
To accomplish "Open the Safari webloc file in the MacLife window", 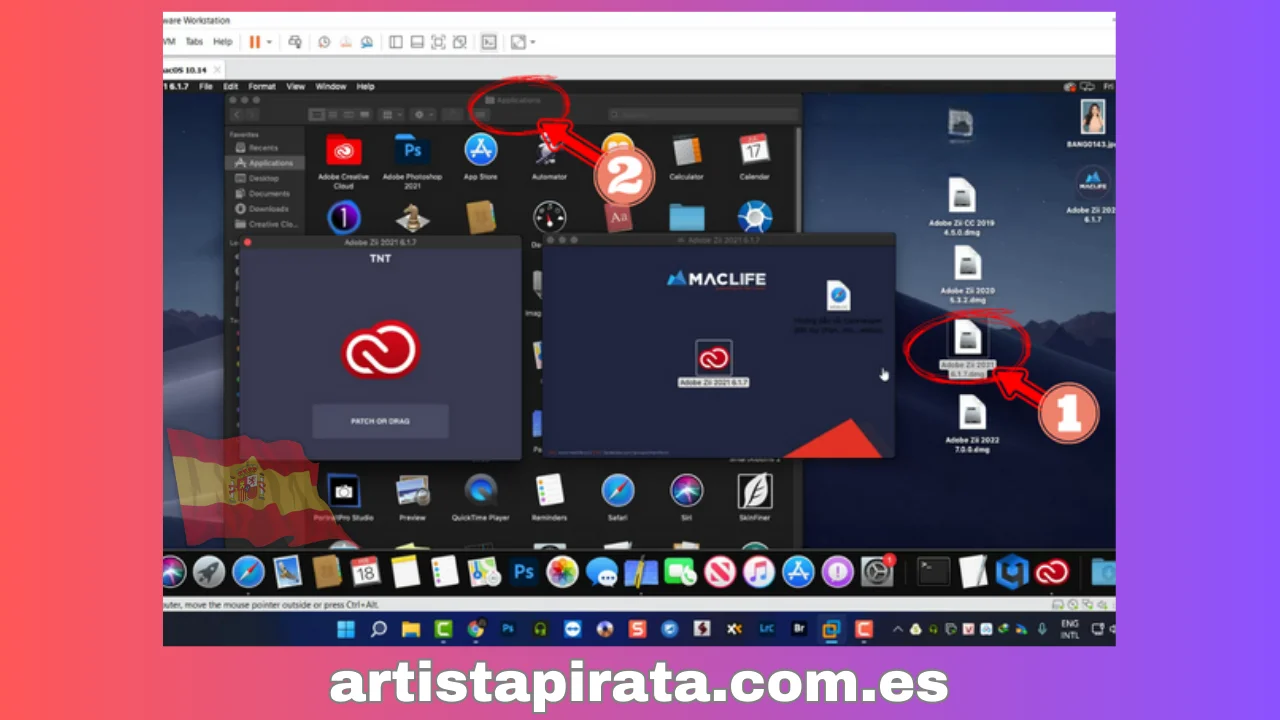I will [x=838, y=296].
